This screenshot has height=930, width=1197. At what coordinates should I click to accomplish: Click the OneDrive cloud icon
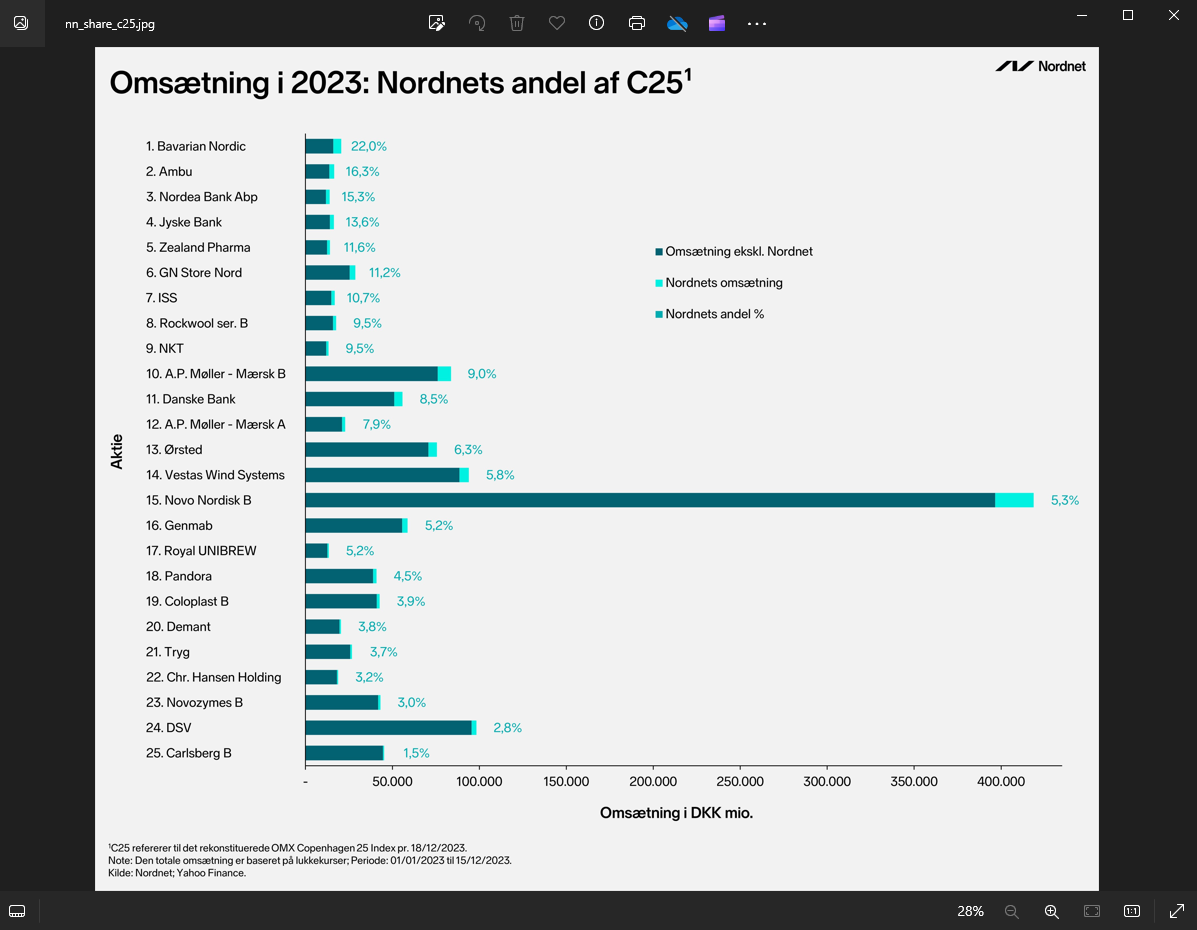677,24
